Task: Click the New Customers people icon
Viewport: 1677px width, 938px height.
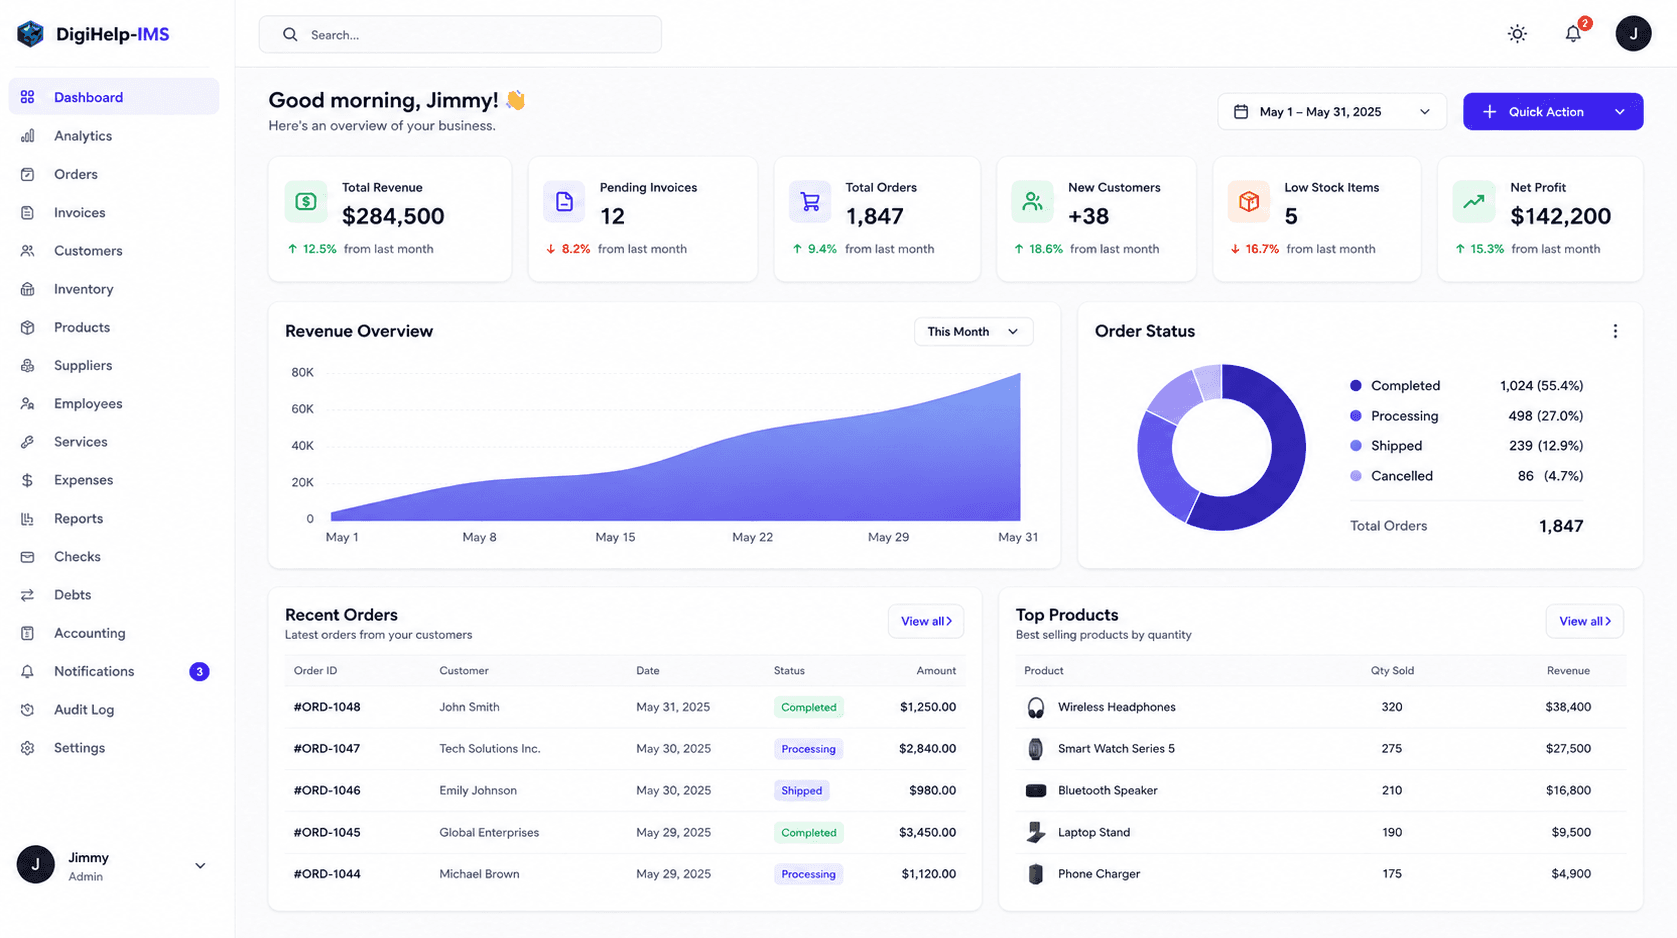Action: coord(1032,201)
